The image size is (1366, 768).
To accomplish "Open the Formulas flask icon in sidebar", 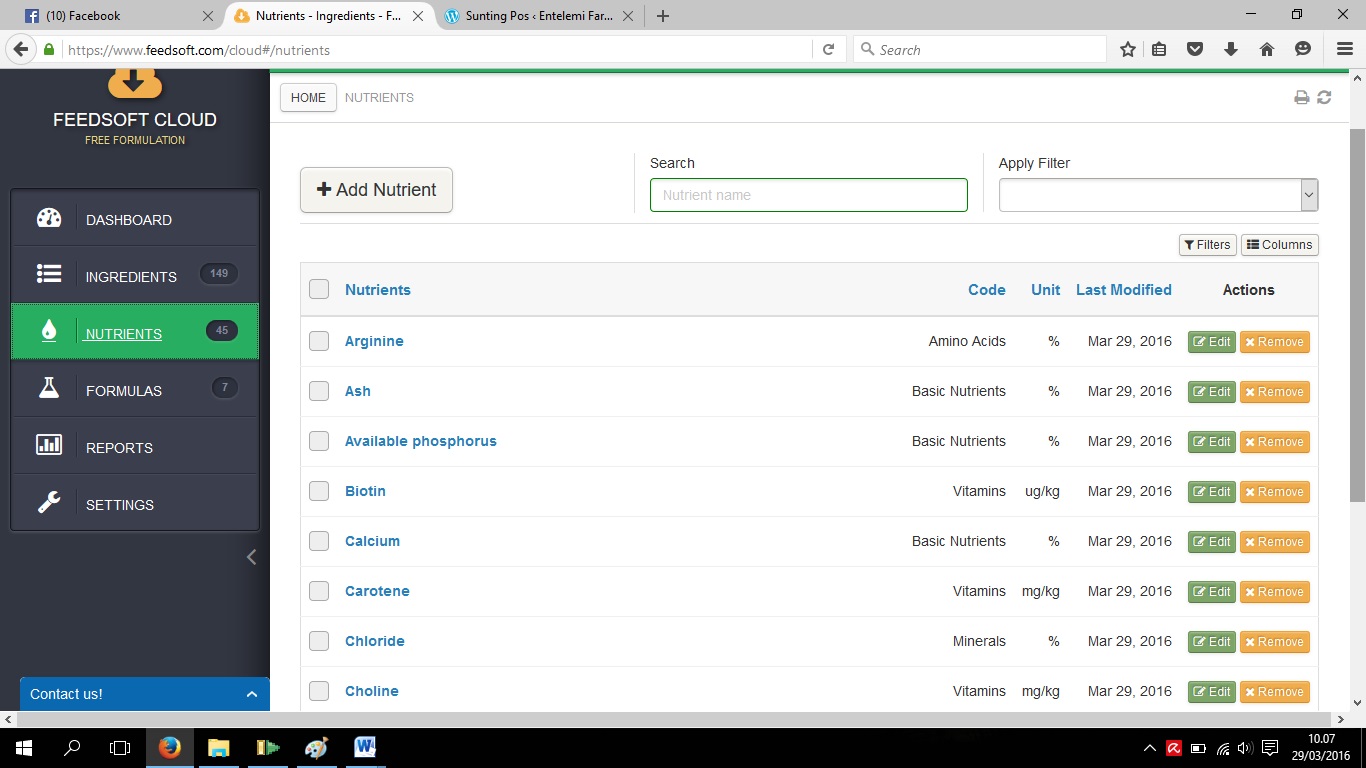I will point(49,389).
